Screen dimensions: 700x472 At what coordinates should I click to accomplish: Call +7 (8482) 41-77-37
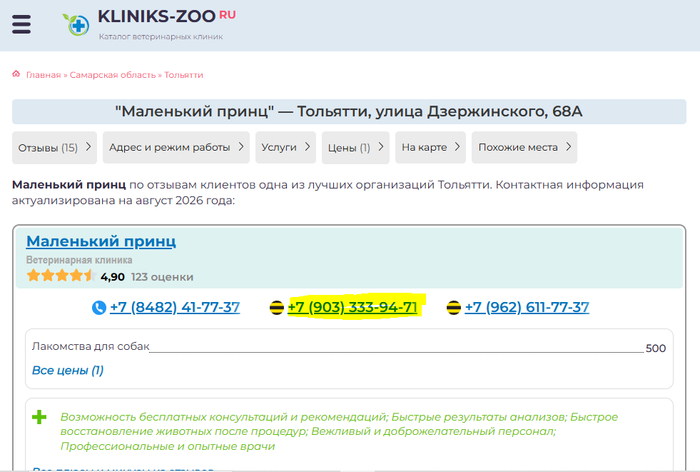pos(175,307)
